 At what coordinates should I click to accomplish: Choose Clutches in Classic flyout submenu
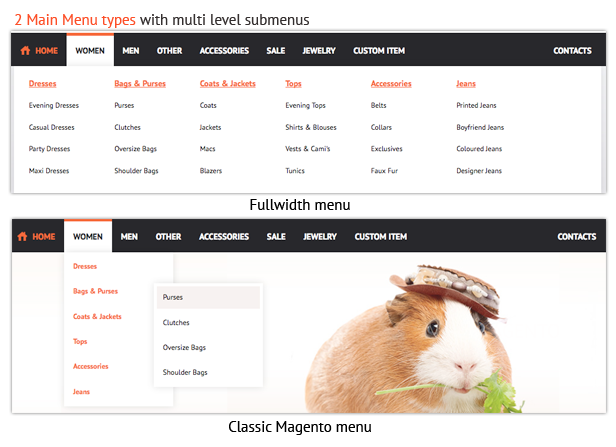176,322
